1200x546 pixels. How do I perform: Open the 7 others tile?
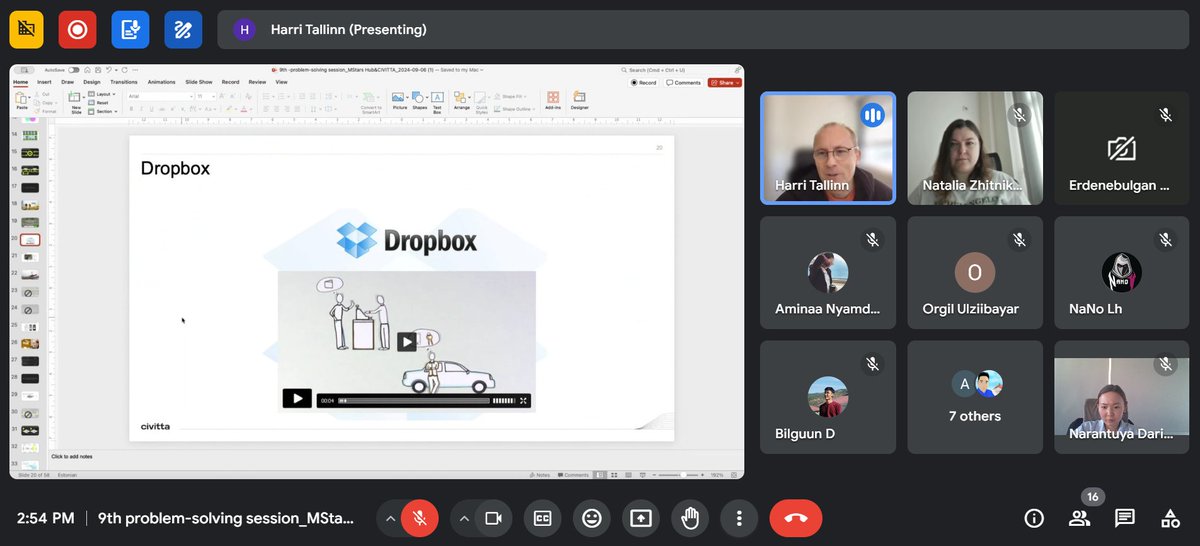[975, 398]
